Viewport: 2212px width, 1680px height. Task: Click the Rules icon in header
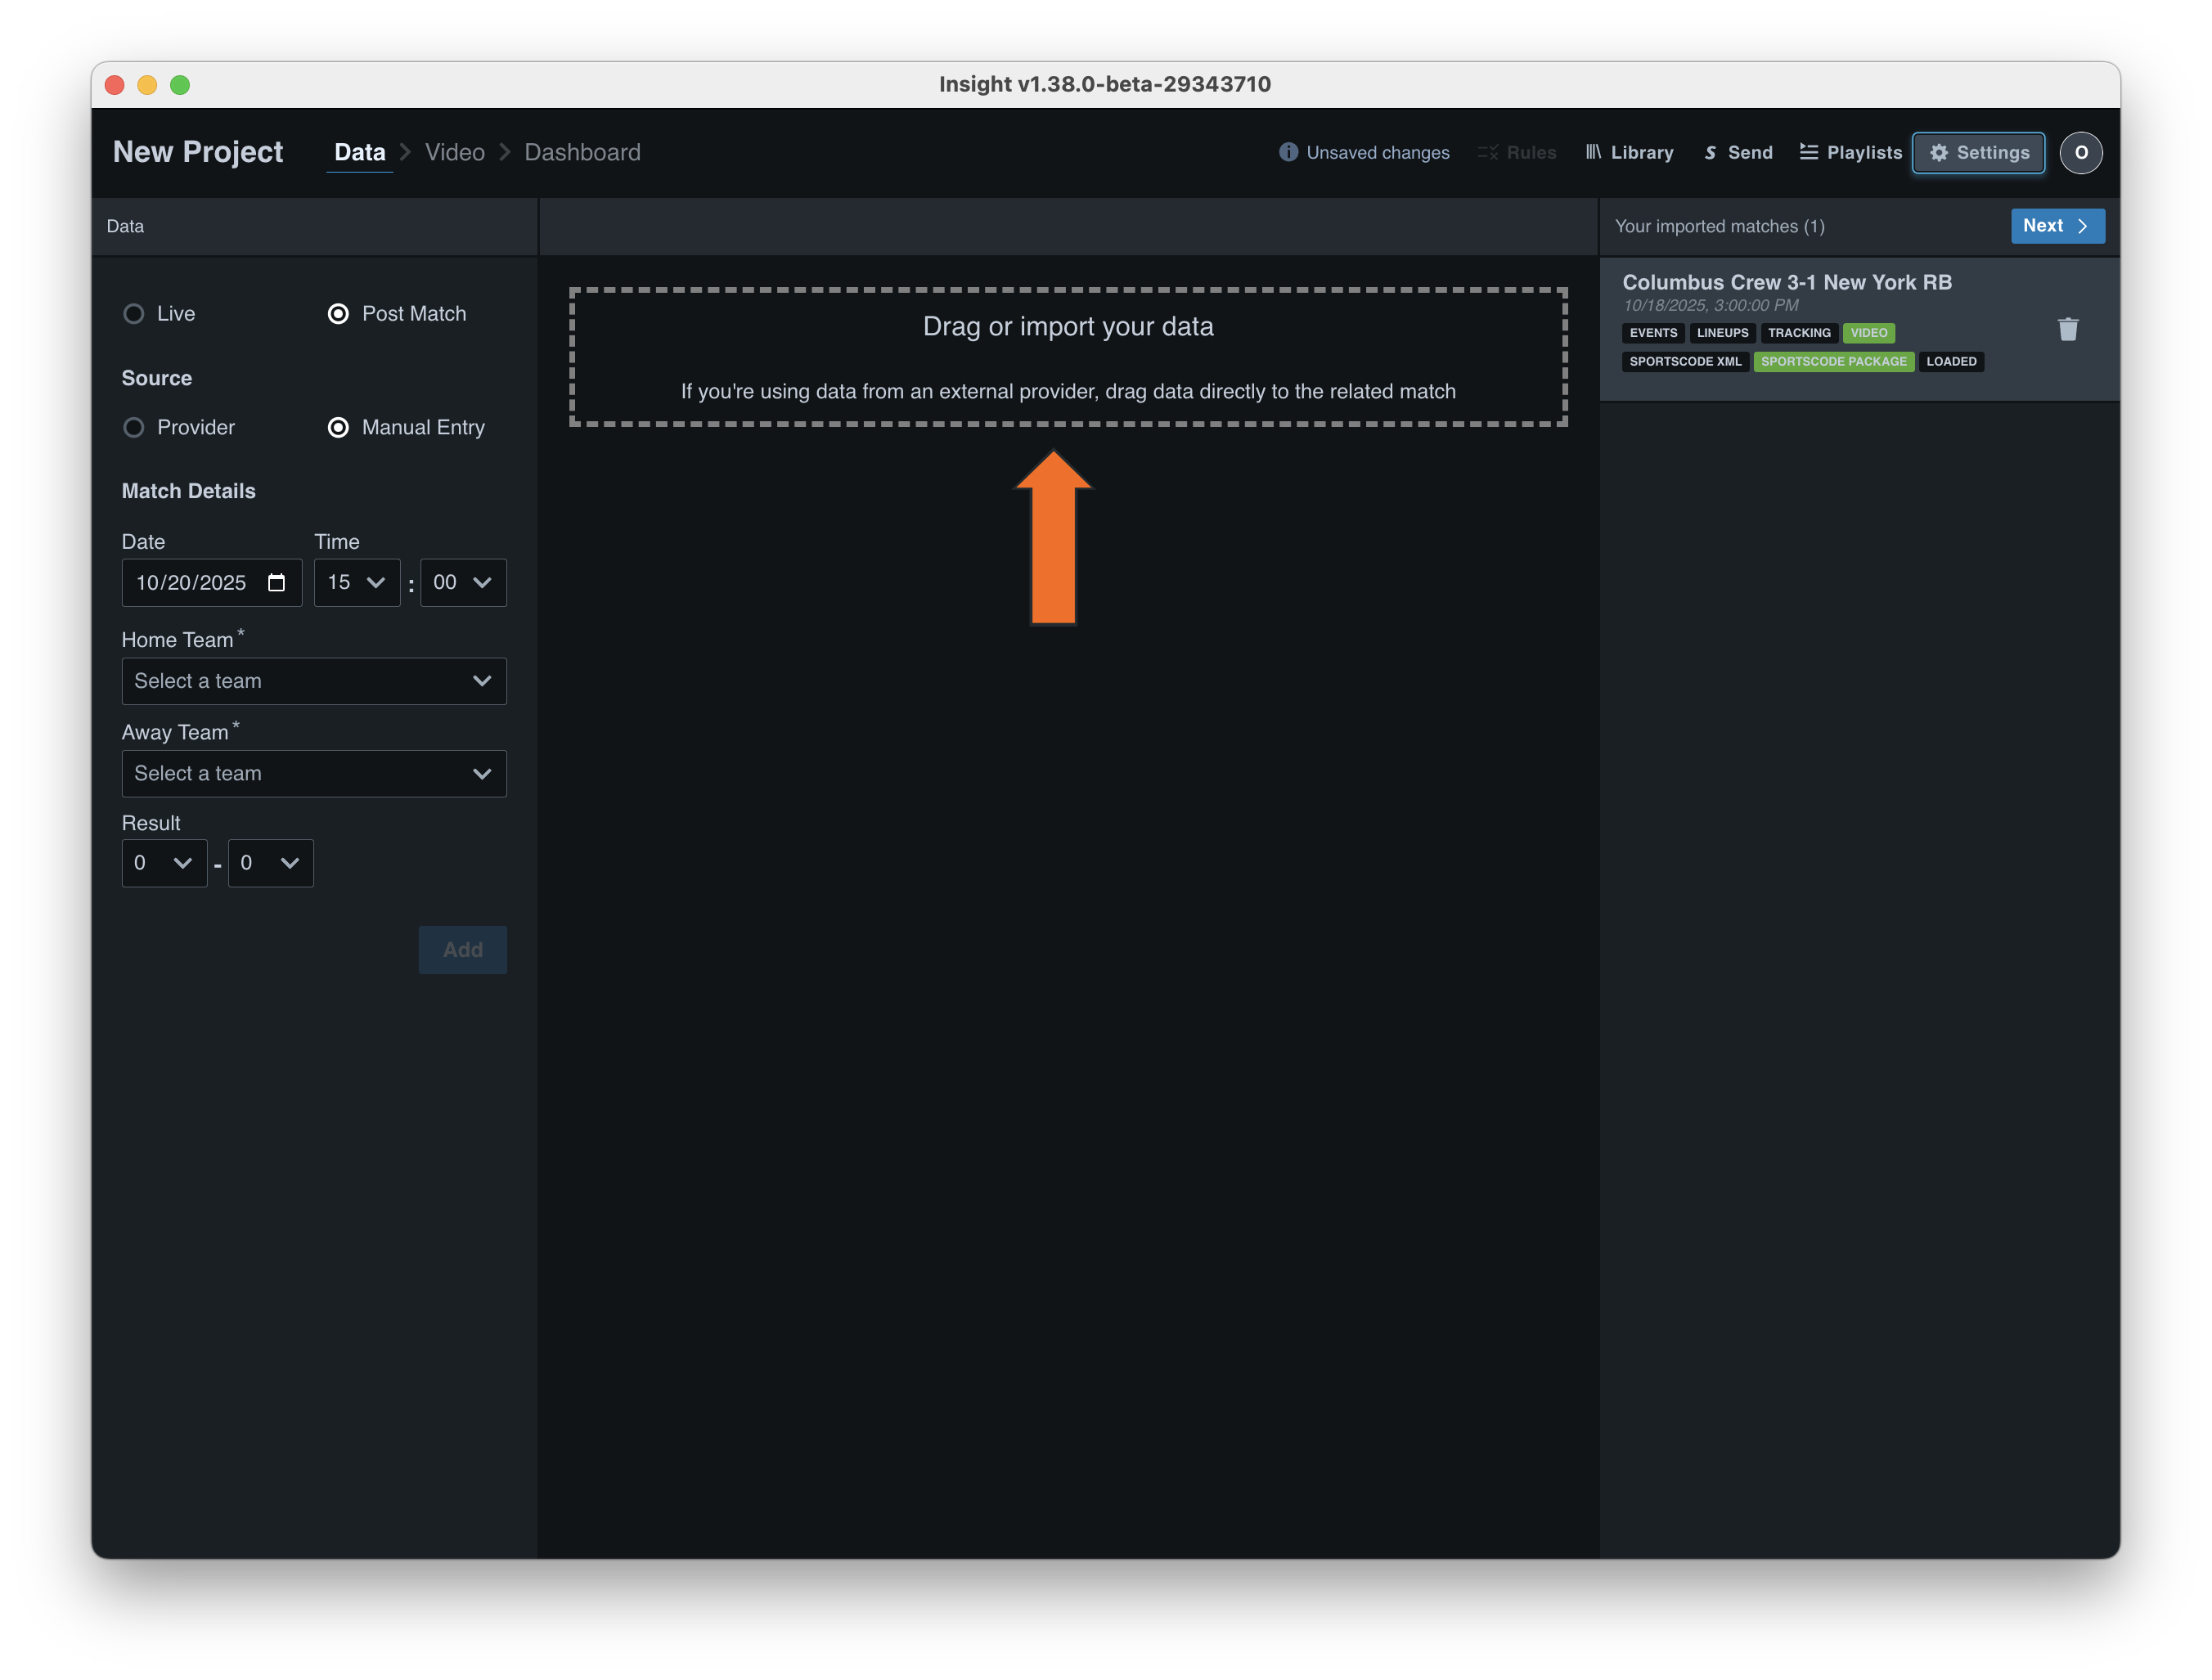(1488, 153)
